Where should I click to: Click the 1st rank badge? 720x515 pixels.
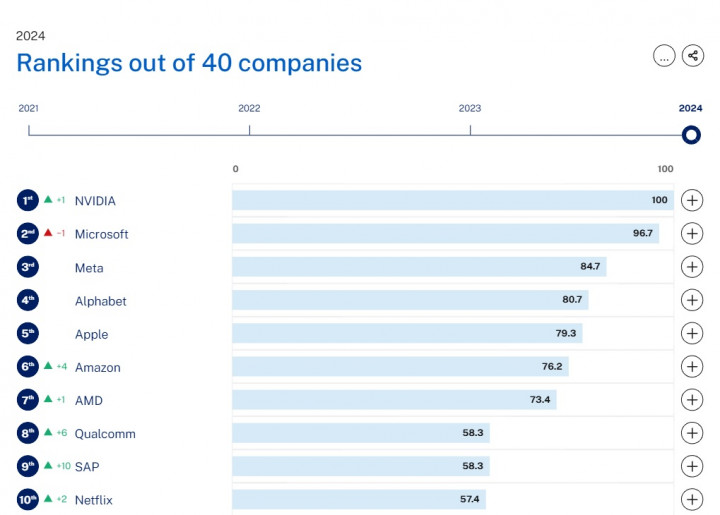[x=27, y=201]
